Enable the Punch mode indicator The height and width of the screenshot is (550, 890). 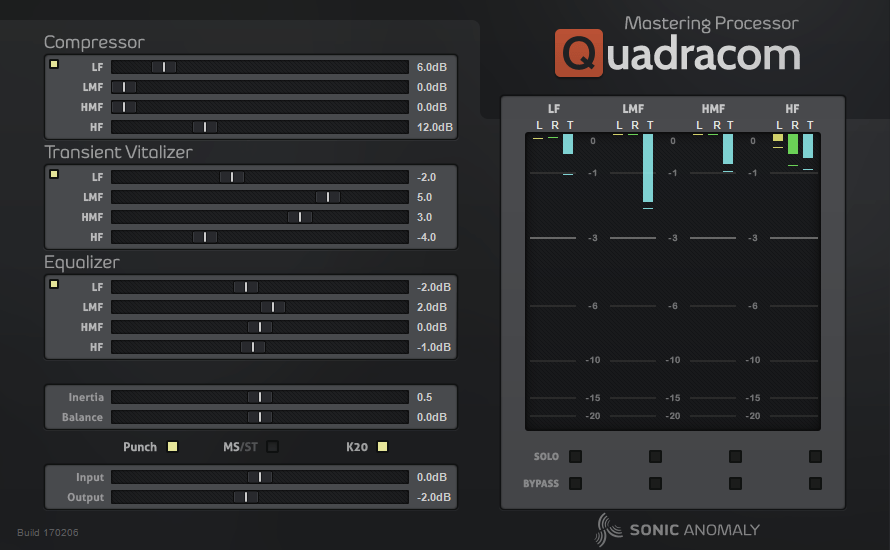[172, 447]
